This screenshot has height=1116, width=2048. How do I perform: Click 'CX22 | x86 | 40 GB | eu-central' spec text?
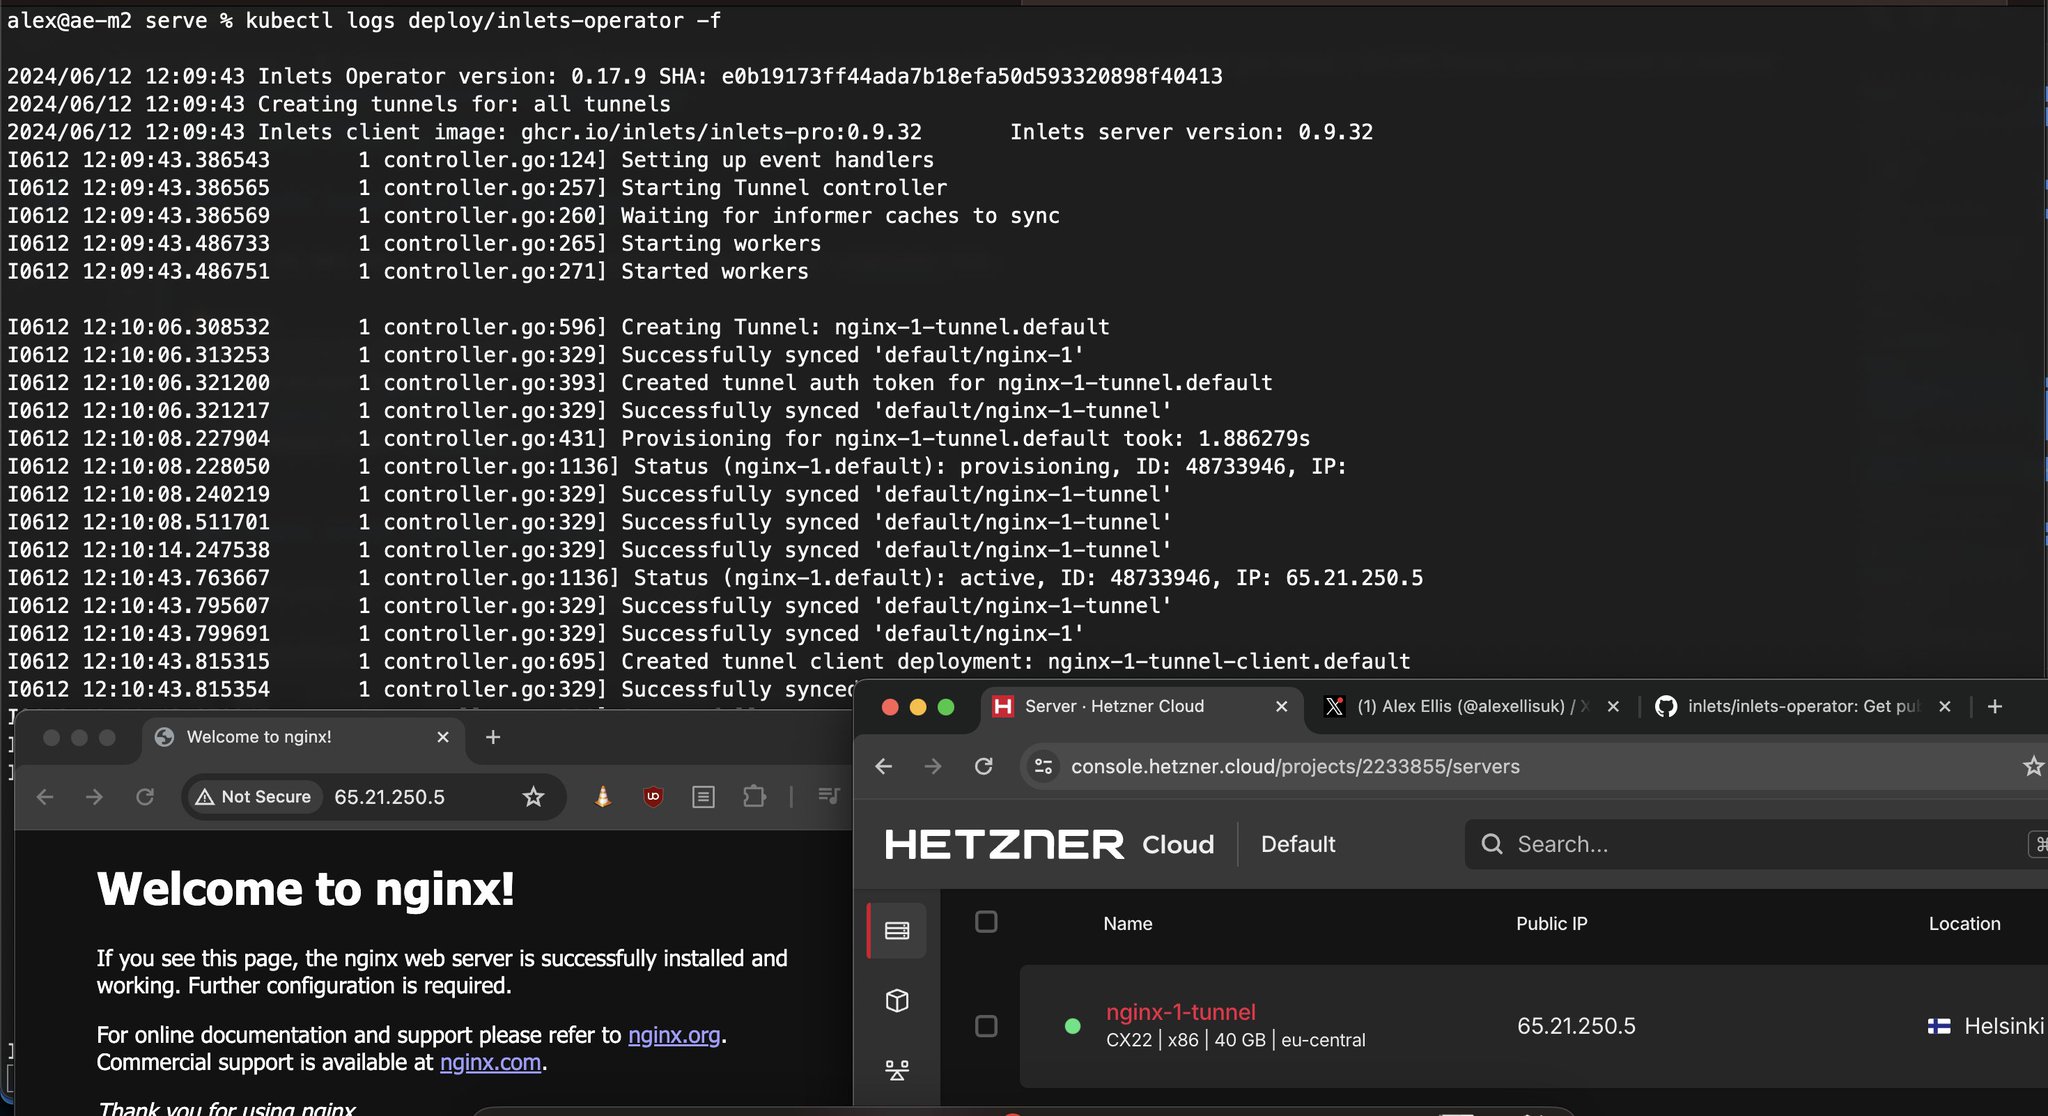pos(1235,1040)
